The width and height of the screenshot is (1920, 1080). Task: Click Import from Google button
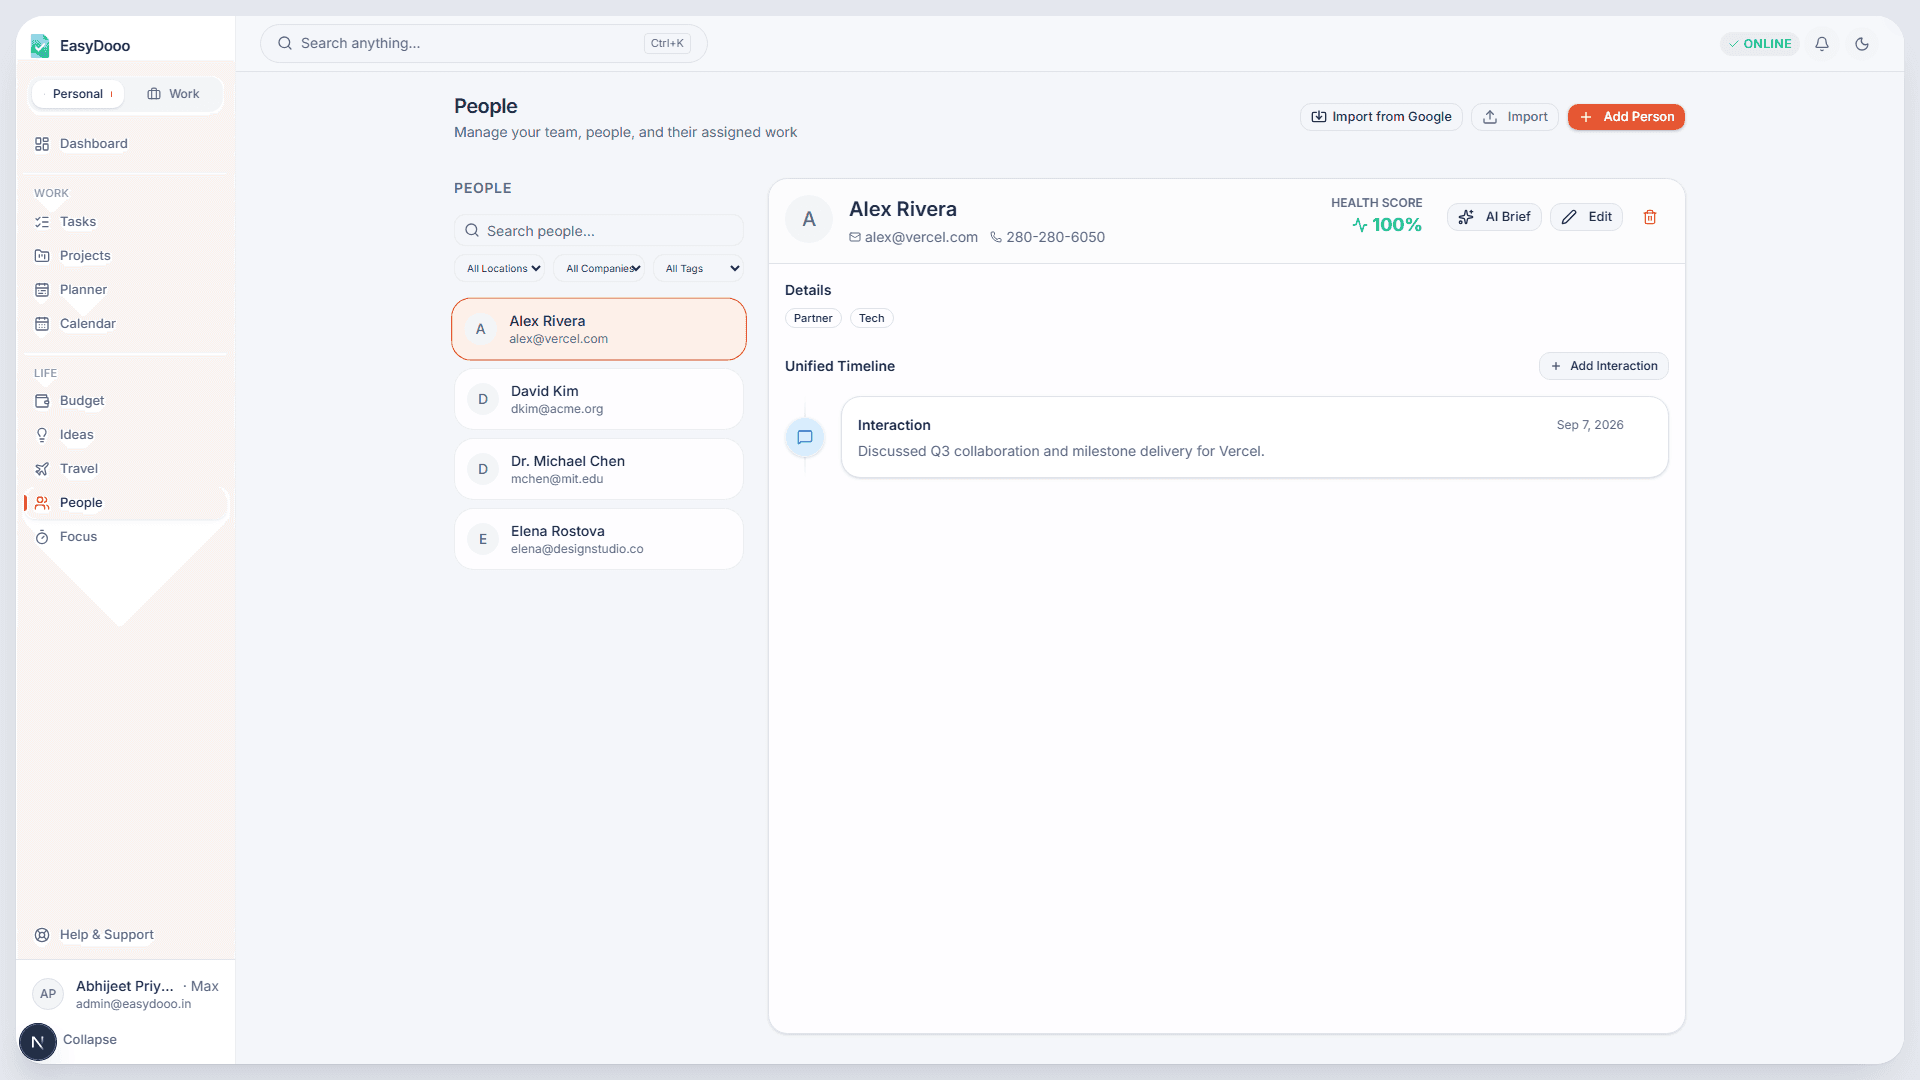pyautogui.click(x=1381, y=117)
